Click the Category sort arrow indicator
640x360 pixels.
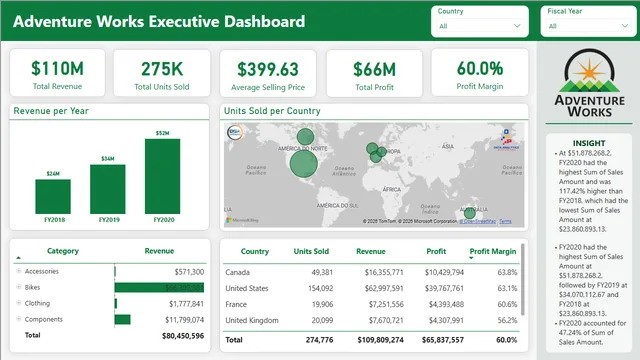[18, 258]
